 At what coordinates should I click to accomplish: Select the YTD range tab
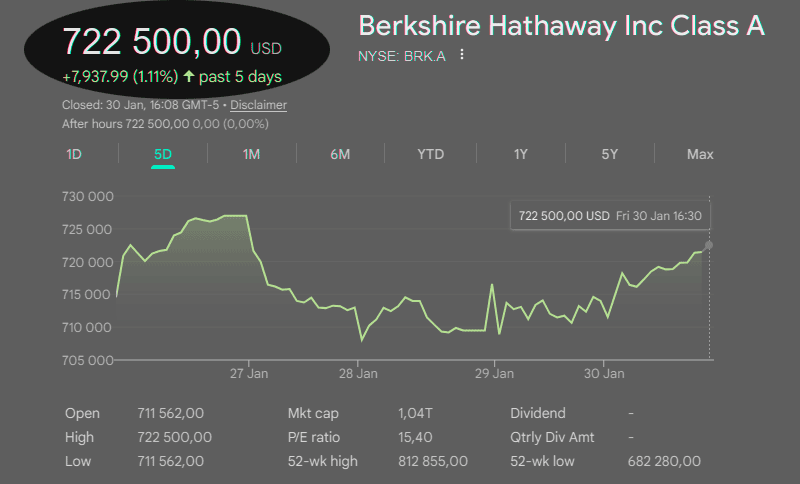[431, 154]
